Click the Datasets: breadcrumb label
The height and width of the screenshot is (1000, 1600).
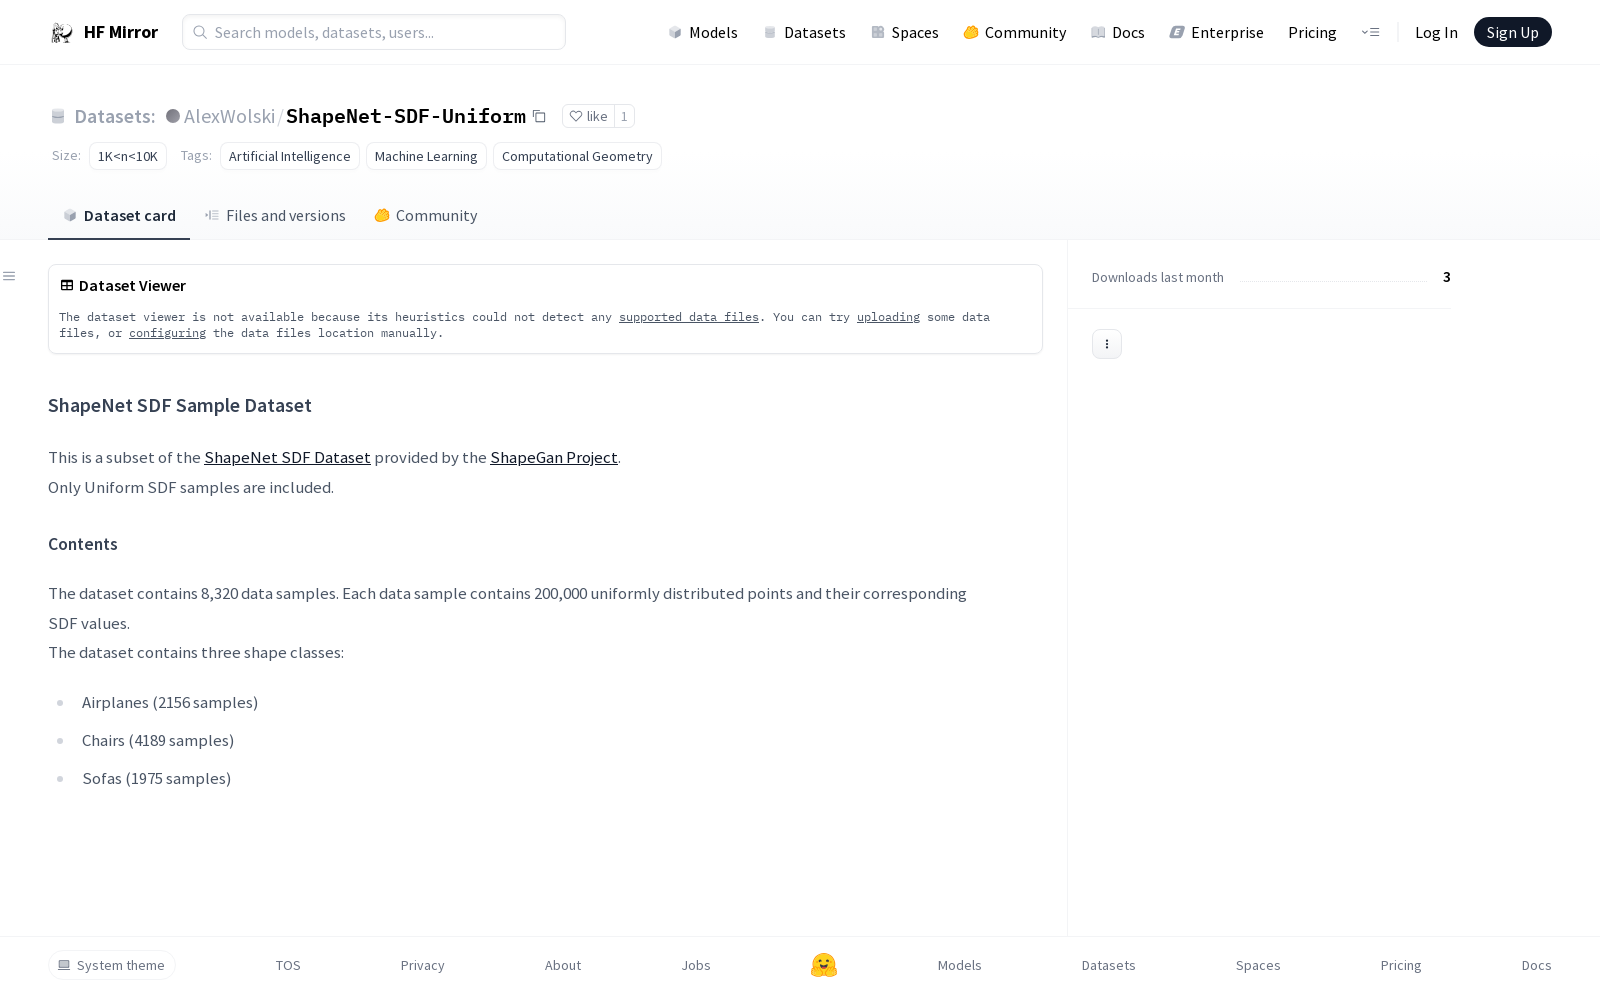tap(115, 117)
